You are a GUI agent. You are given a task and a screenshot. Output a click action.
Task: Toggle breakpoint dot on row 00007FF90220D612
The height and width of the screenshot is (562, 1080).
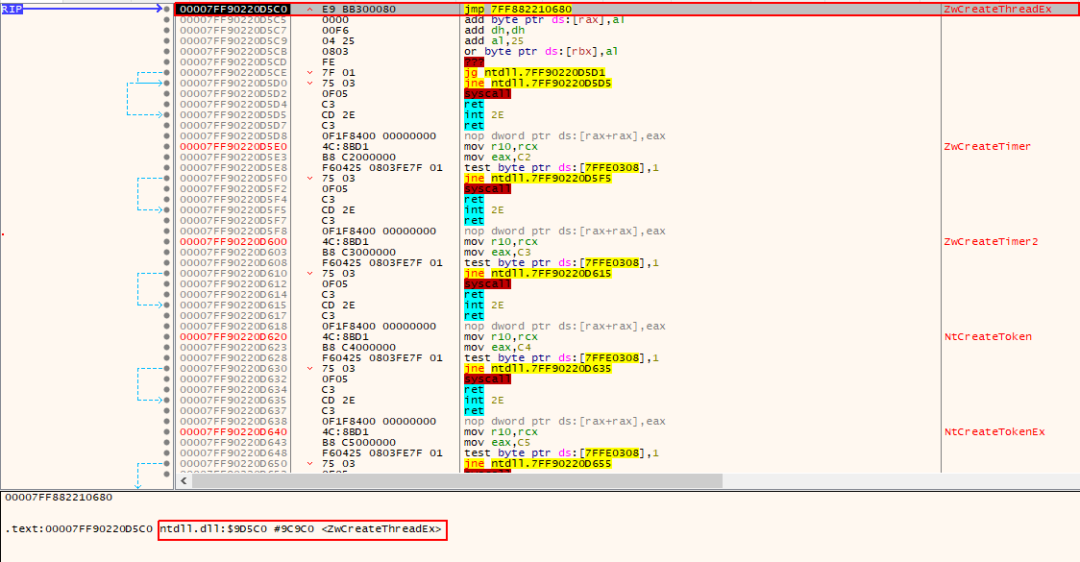tap(167, 284)
